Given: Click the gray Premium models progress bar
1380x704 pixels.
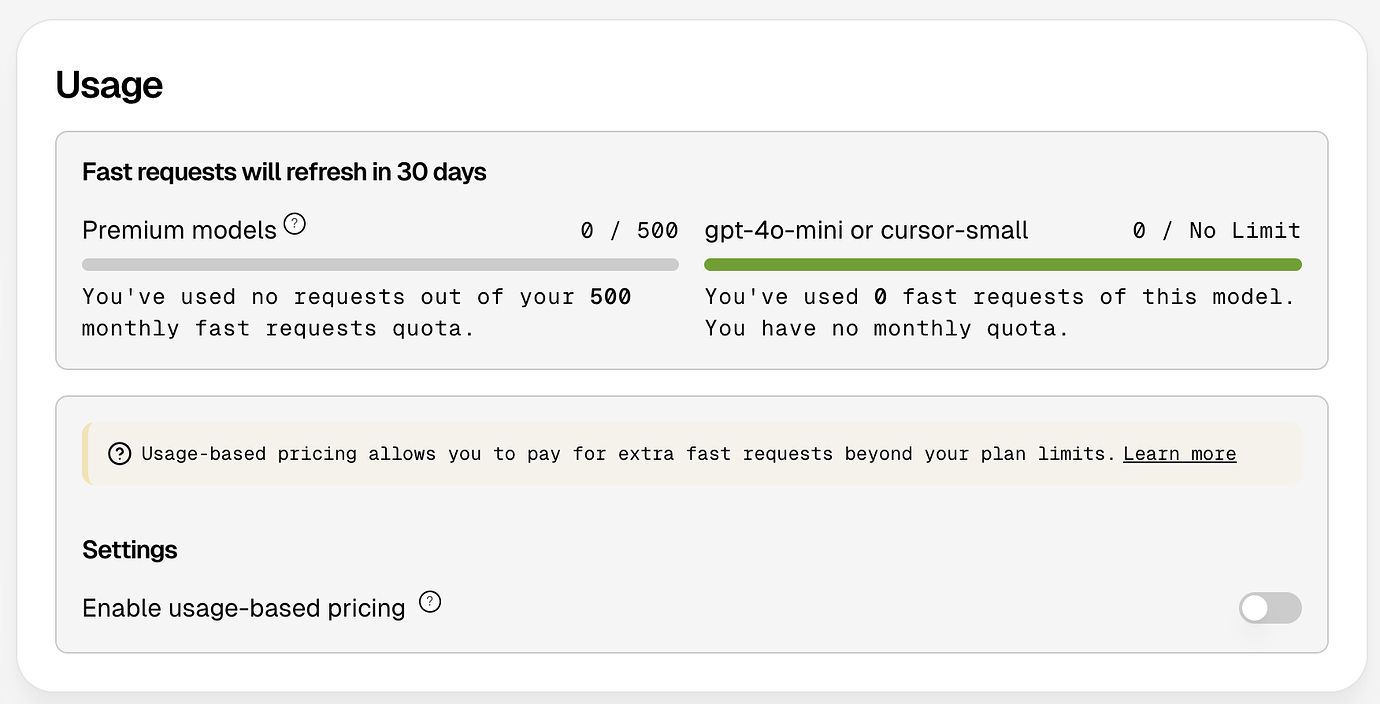Looking at the screenshot, I should click(380, 265).
